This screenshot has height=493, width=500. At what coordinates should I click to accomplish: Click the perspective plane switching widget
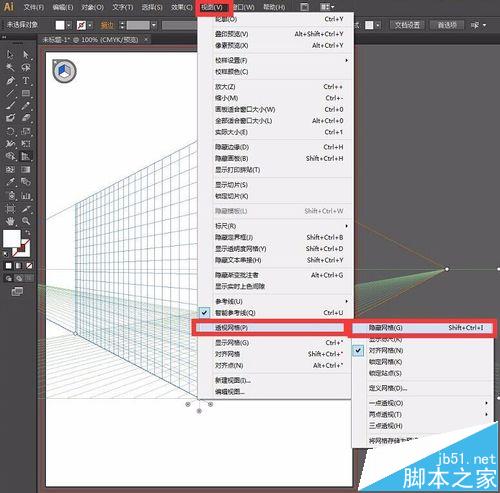(x=64, y=71)
